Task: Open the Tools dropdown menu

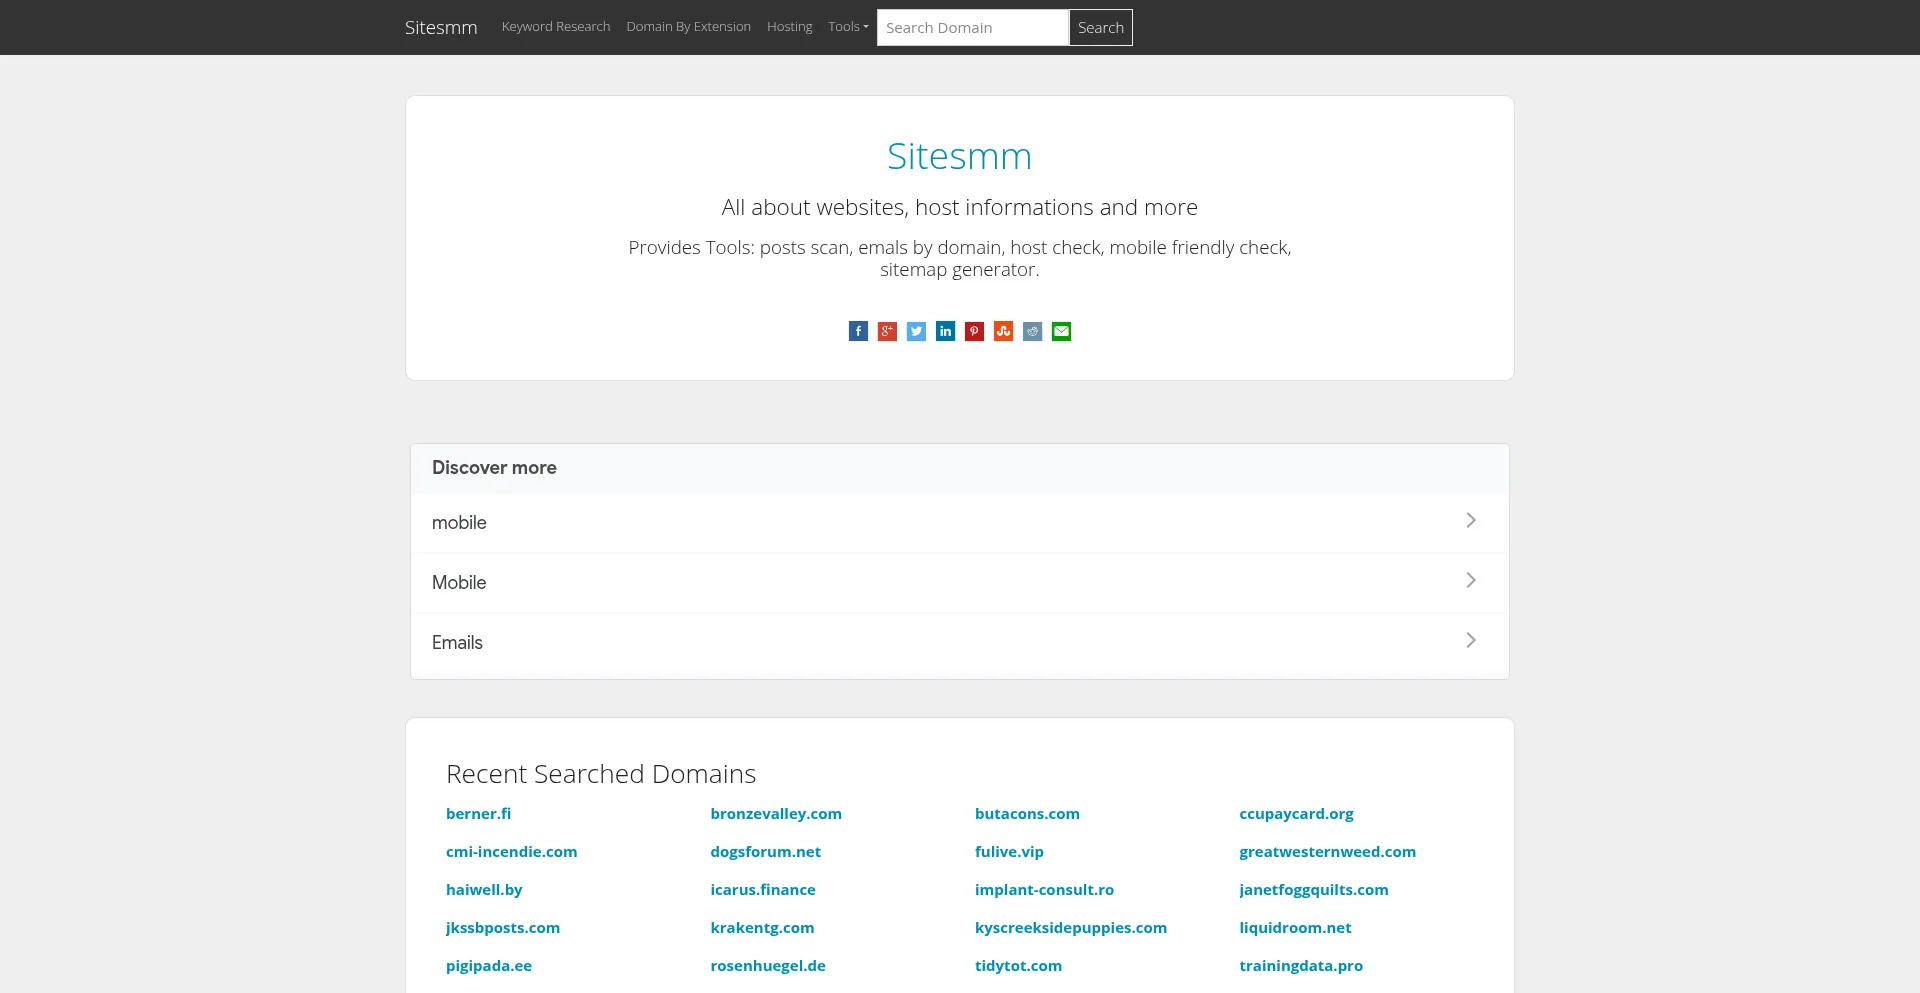Action: [848, 27]
